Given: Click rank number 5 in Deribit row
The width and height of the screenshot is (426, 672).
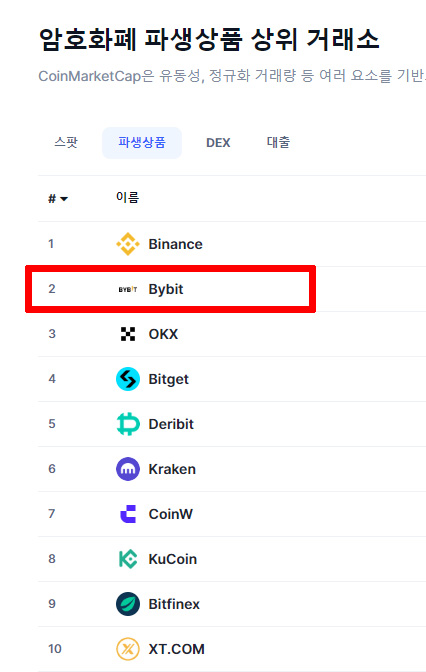Looking at the screenshot, I should tap(52, 424).
